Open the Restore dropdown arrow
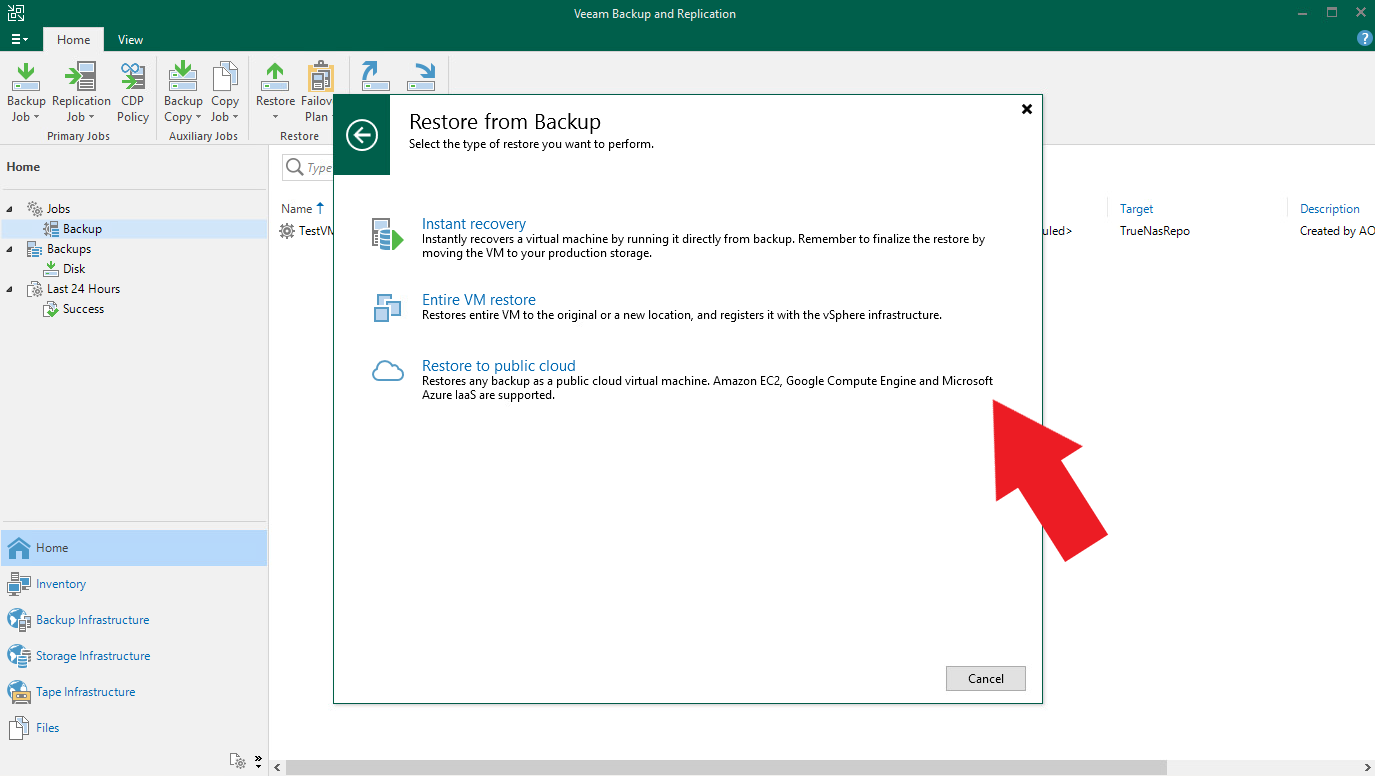 coord(275,117)
